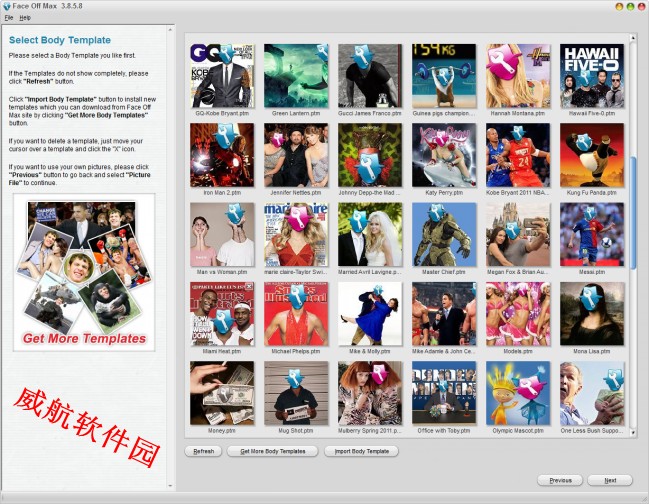Continue with the Next button
This screenshot has width=649, height=504.
coord(610,480)
